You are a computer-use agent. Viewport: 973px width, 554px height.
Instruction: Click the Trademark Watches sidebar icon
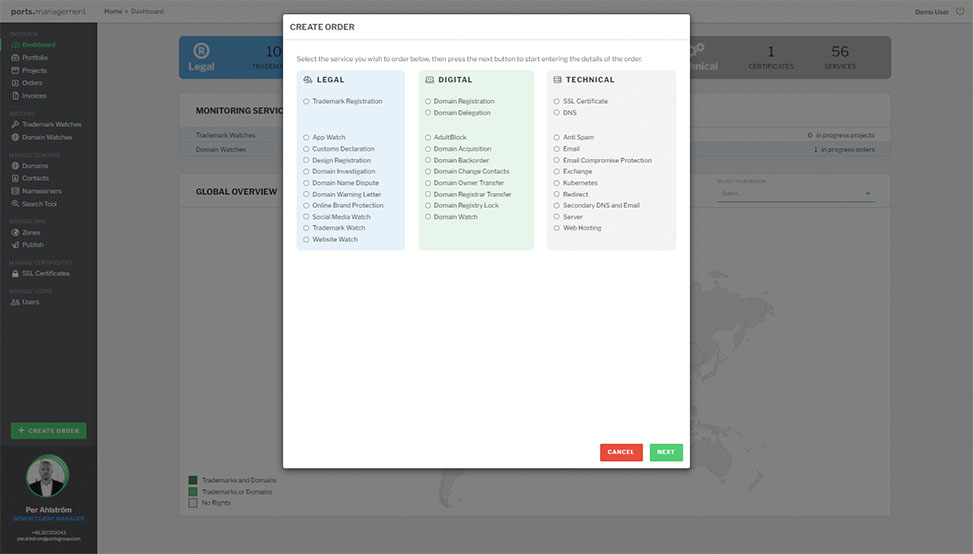15,124
